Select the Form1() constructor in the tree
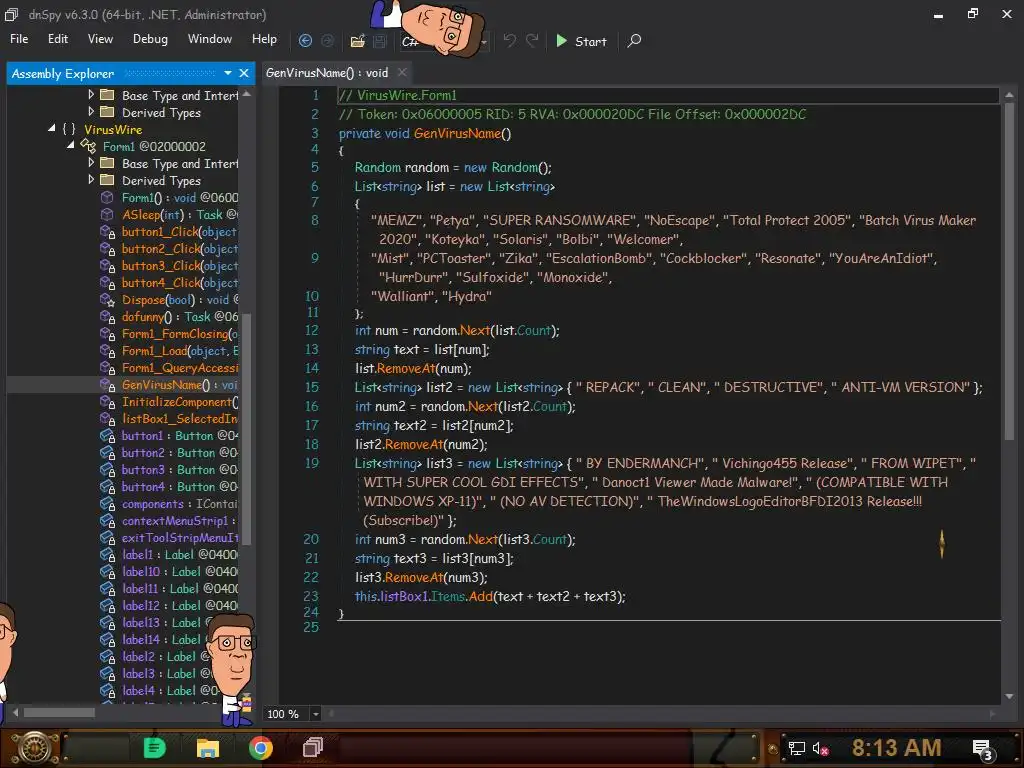 (179, 197)
